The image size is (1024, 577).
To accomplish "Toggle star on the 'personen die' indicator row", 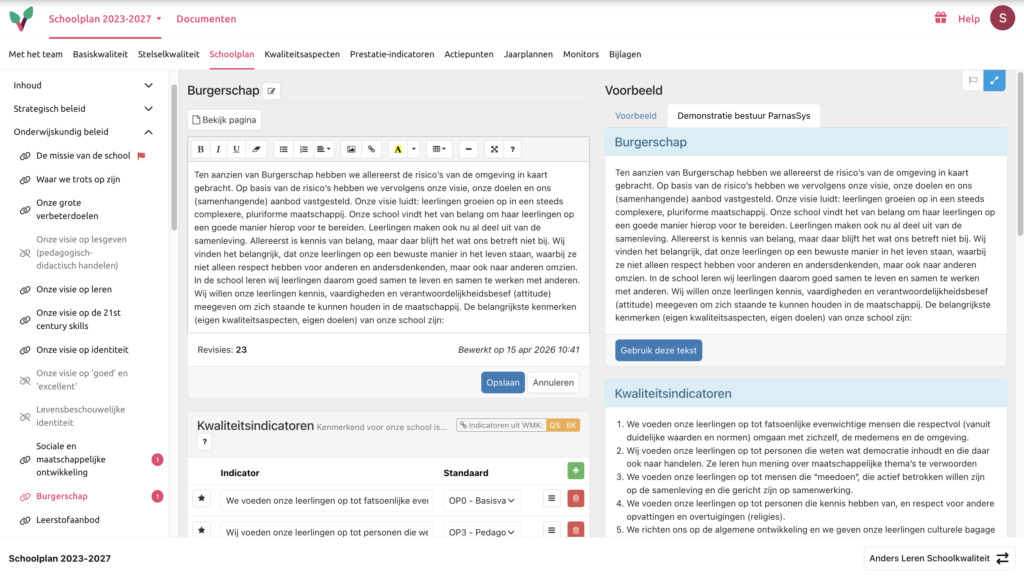I will 201,530.
